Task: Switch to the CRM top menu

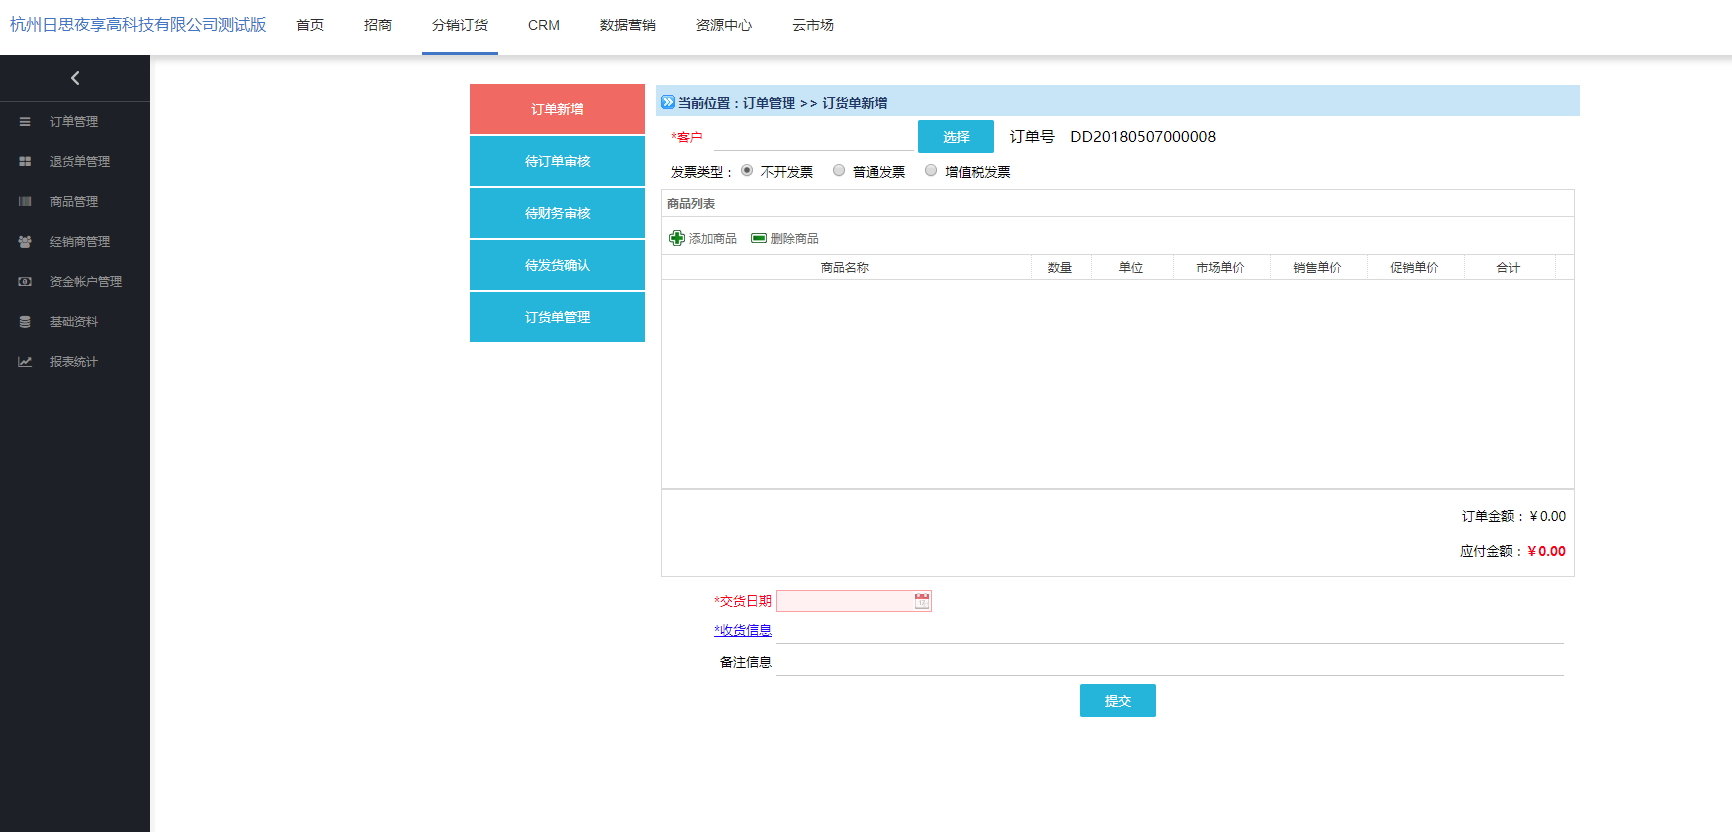Action: [x=544, y=25]
